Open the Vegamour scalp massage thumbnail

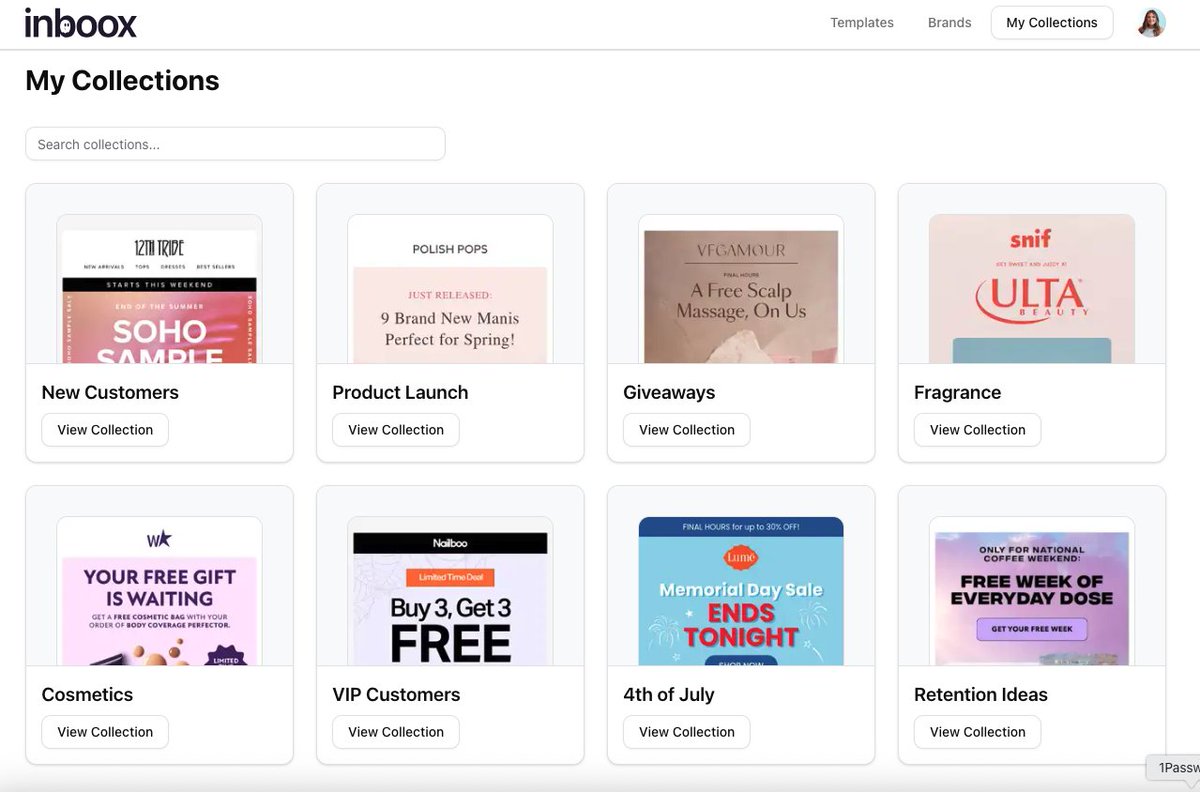coord(741,289)
